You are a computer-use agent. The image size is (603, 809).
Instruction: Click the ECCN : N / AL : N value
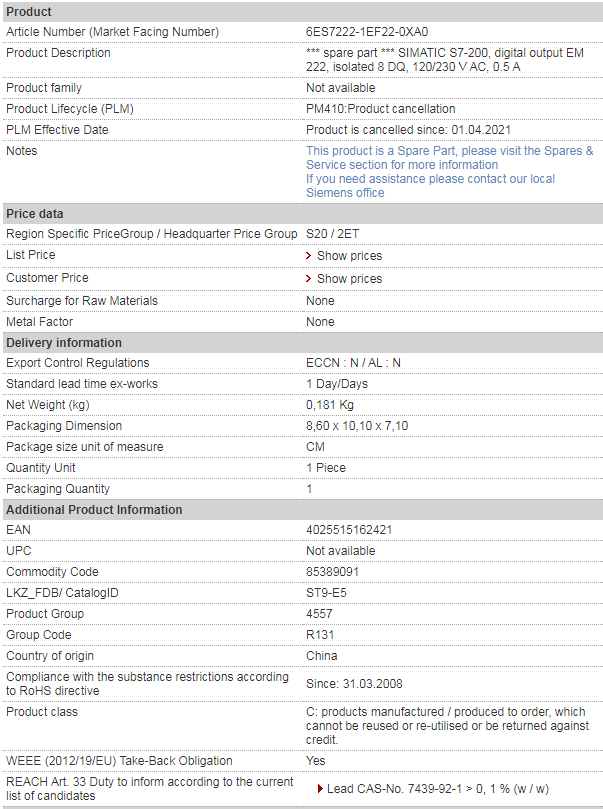353,363
